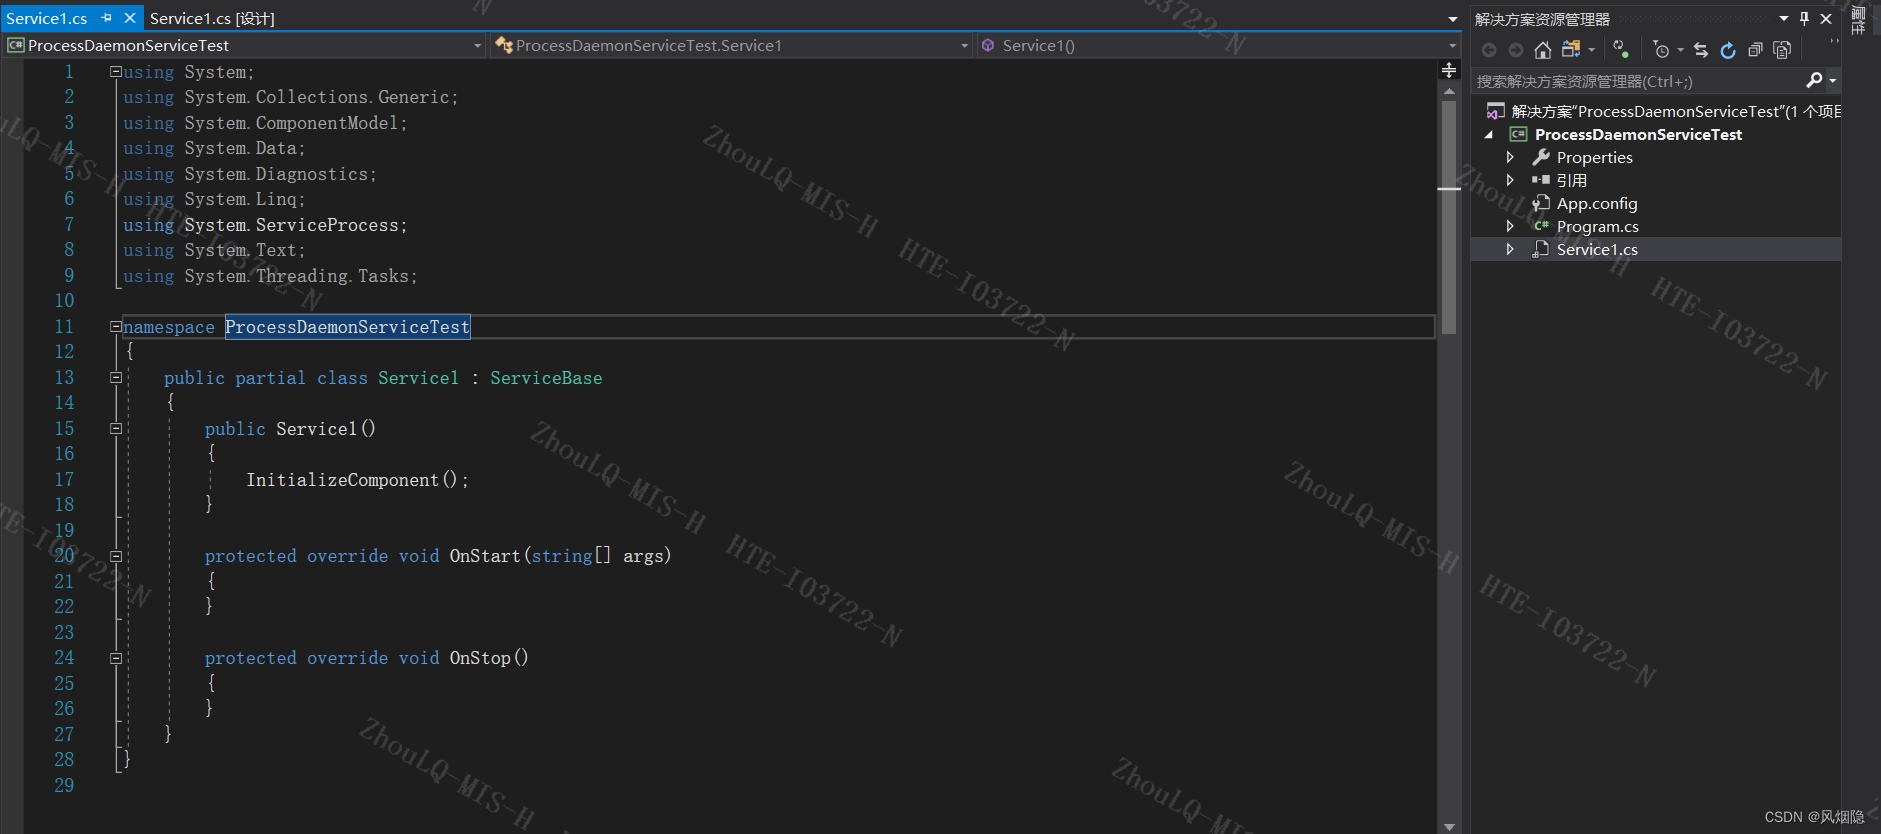This screenshot has width=1881, height=834.
Task: Click OnStart method name in code
Action: [x=485, y=556]
